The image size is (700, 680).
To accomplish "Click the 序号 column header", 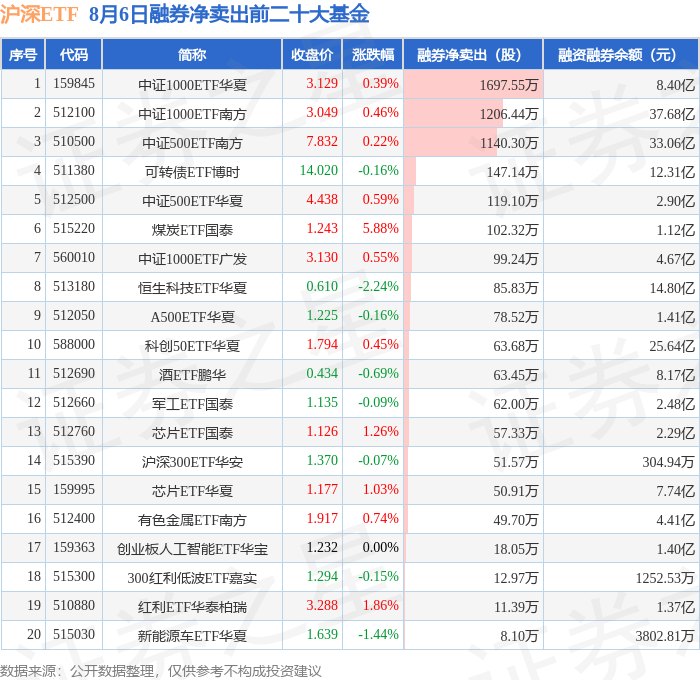I will click(23, 54).
